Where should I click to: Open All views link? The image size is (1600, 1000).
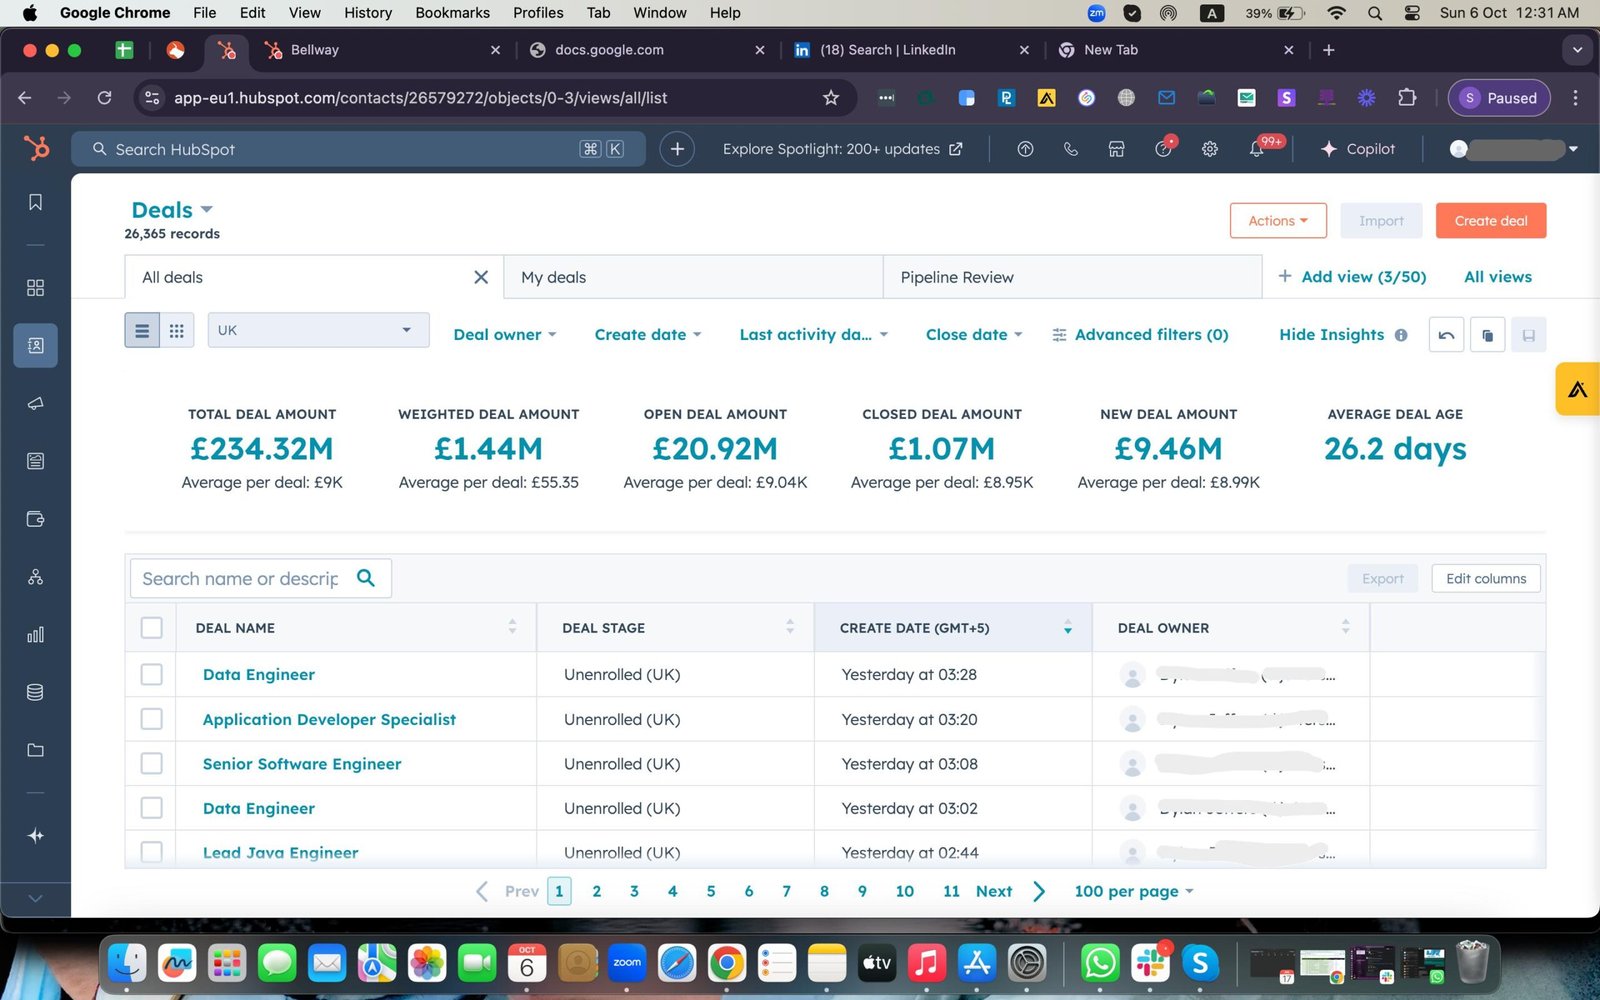pyautogui.click(x=1497, y=277)
